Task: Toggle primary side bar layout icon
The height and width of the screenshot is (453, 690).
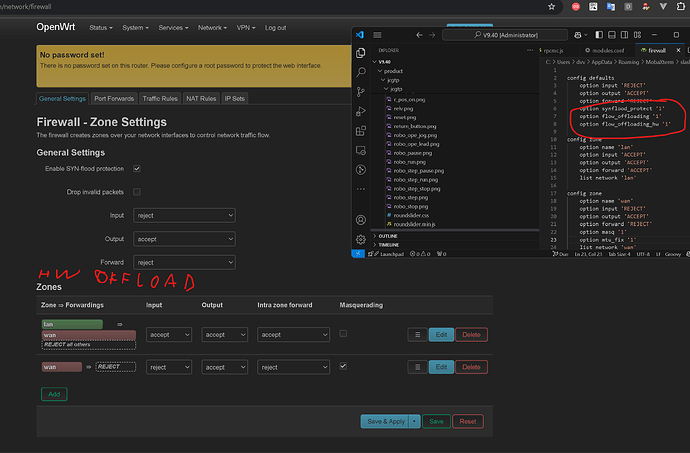Action: [x=599, y=35]
